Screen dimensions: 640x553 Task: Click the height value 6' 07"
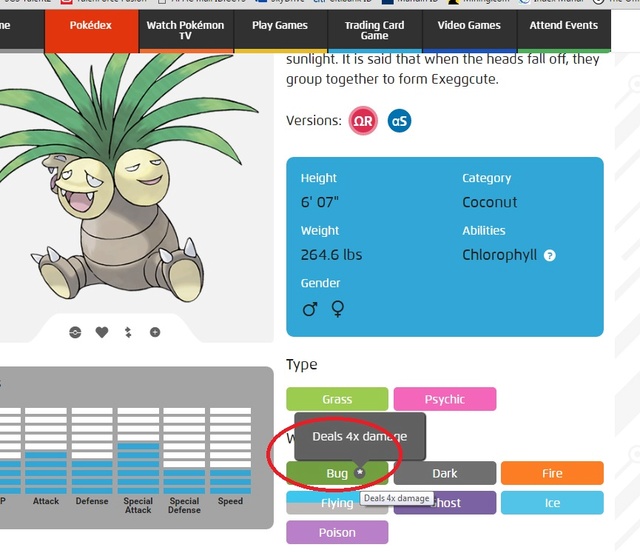click(x=320, y=202)
